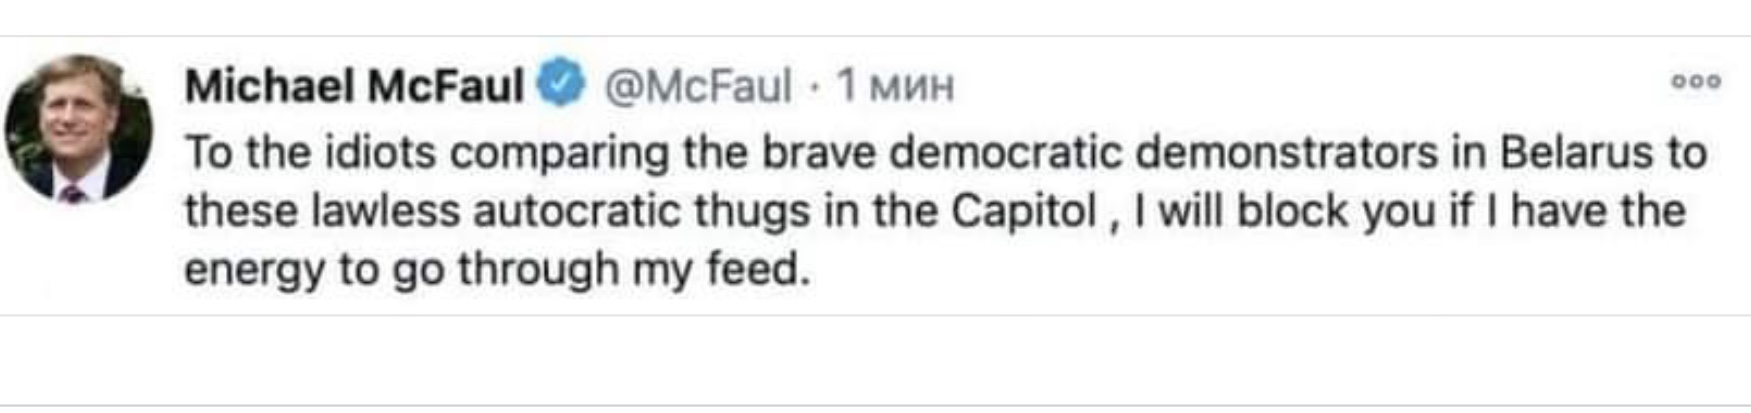Click the display name Michael McFaul

click(354, 86)
